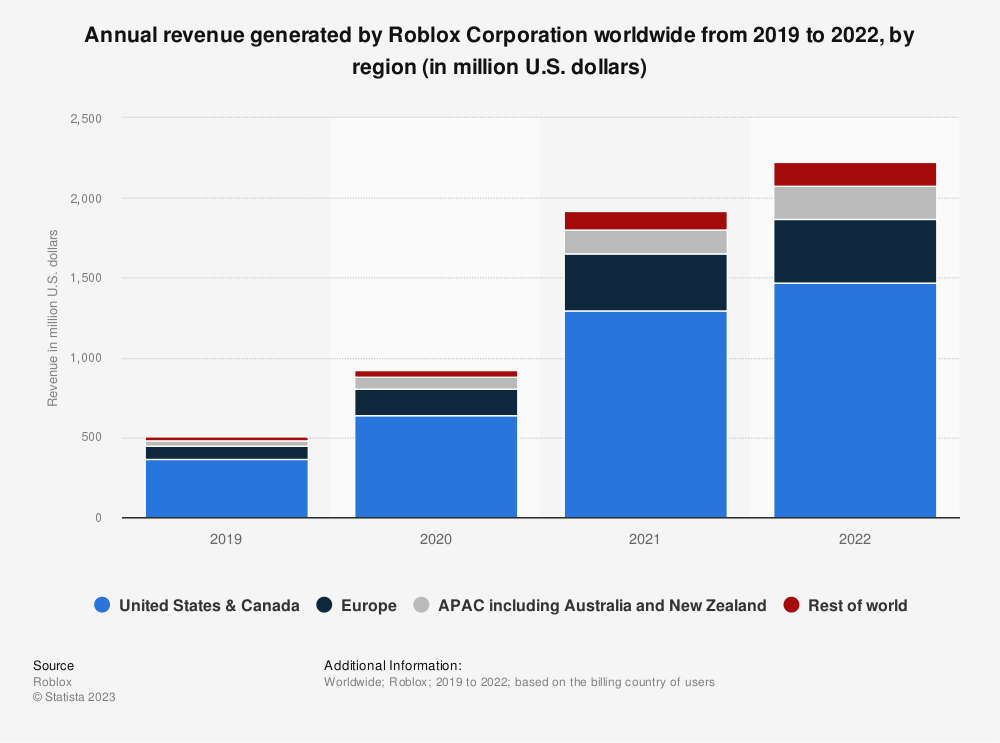Click the 'Roblox' source name

[x=52, y=682]
